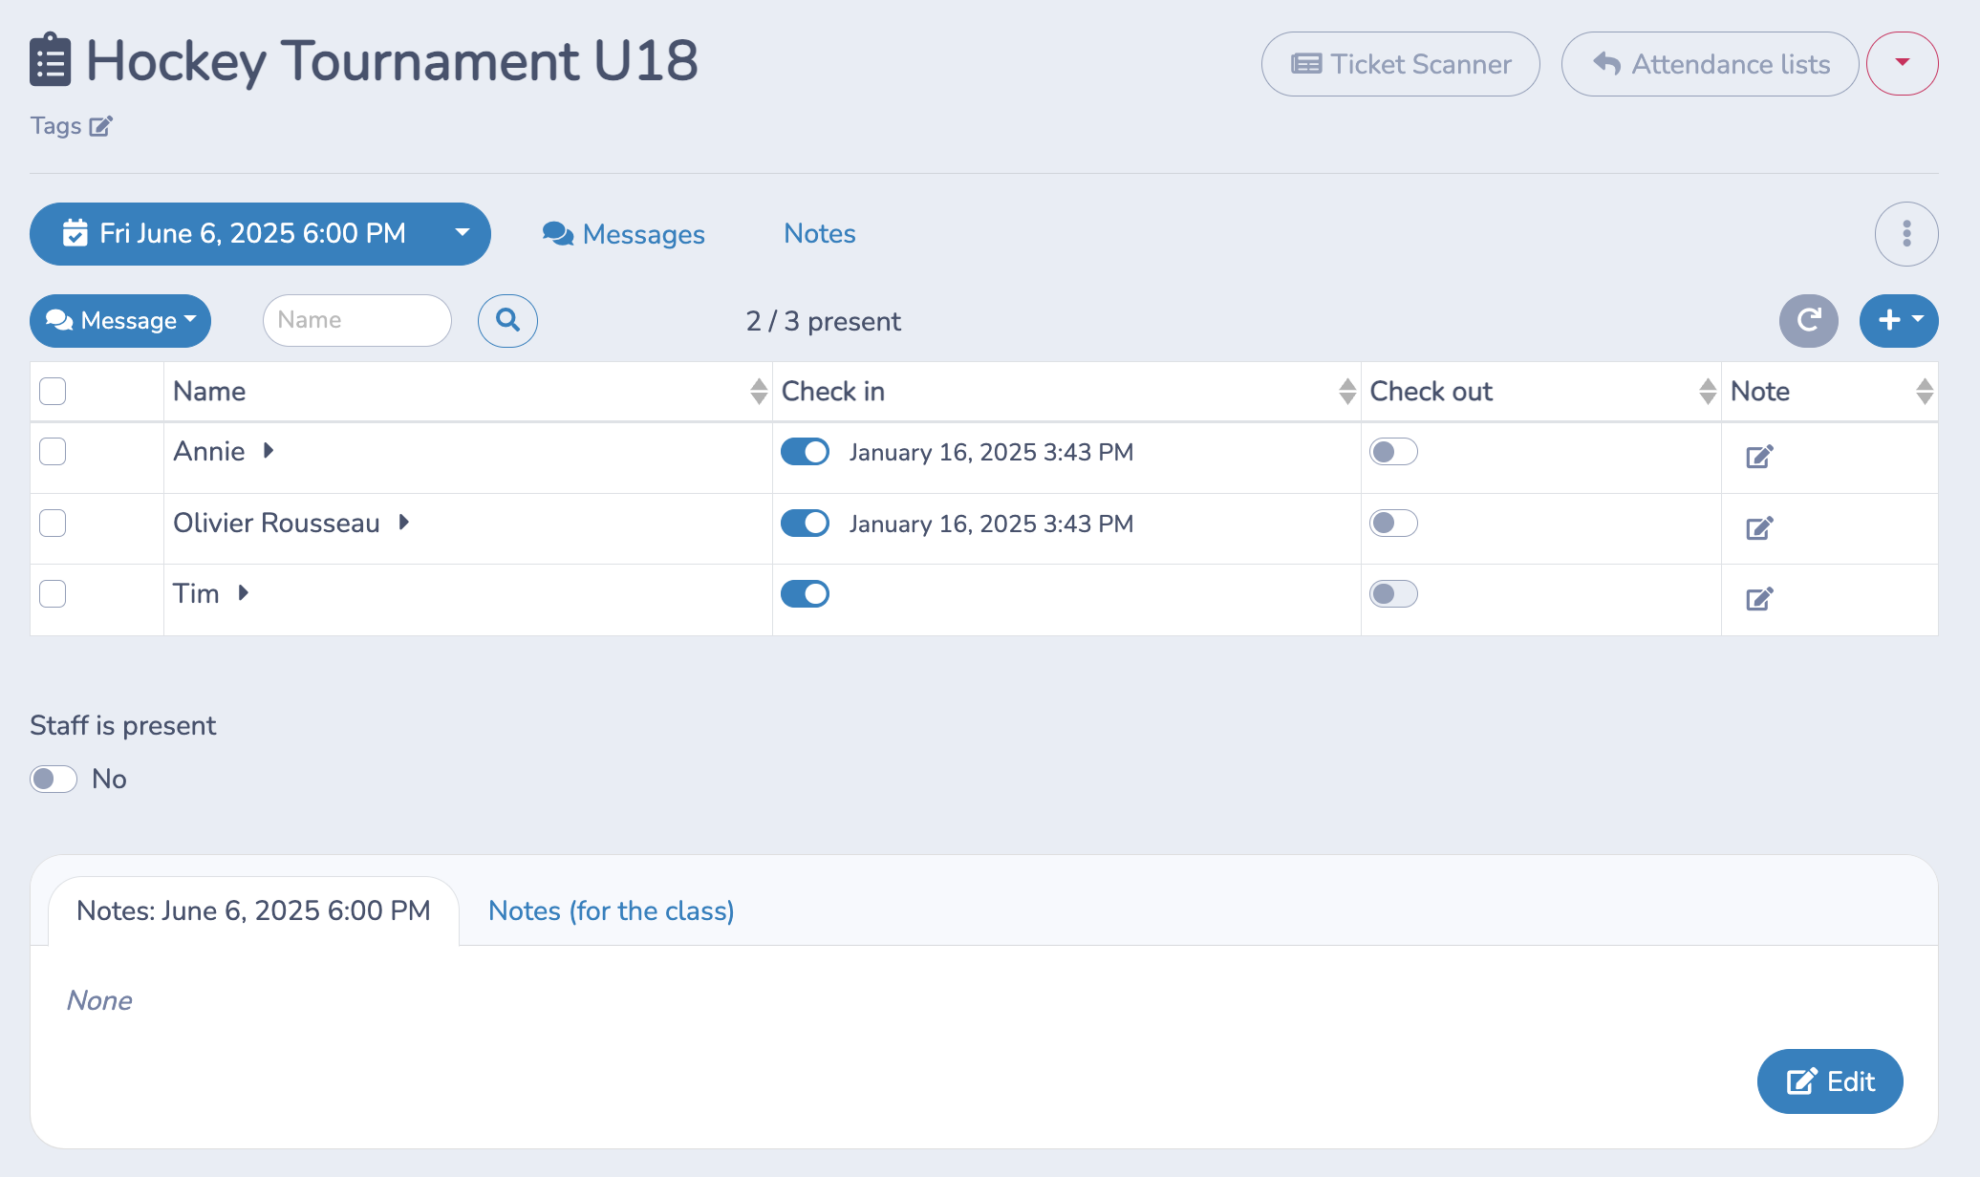The width and height of the screenshot is (1980, 1177).
Task: Sort the table by Name column arrows
Action: 758,391
